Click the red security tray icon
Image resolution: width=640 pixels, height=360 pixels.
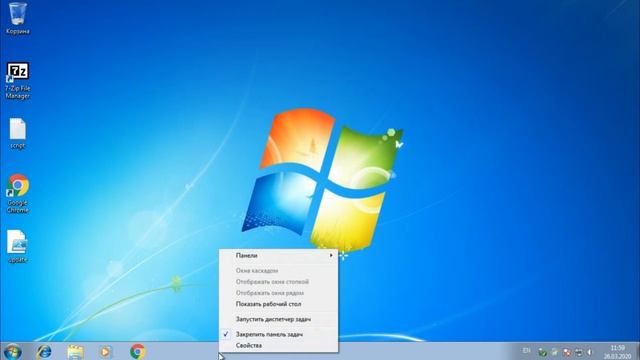567,352
